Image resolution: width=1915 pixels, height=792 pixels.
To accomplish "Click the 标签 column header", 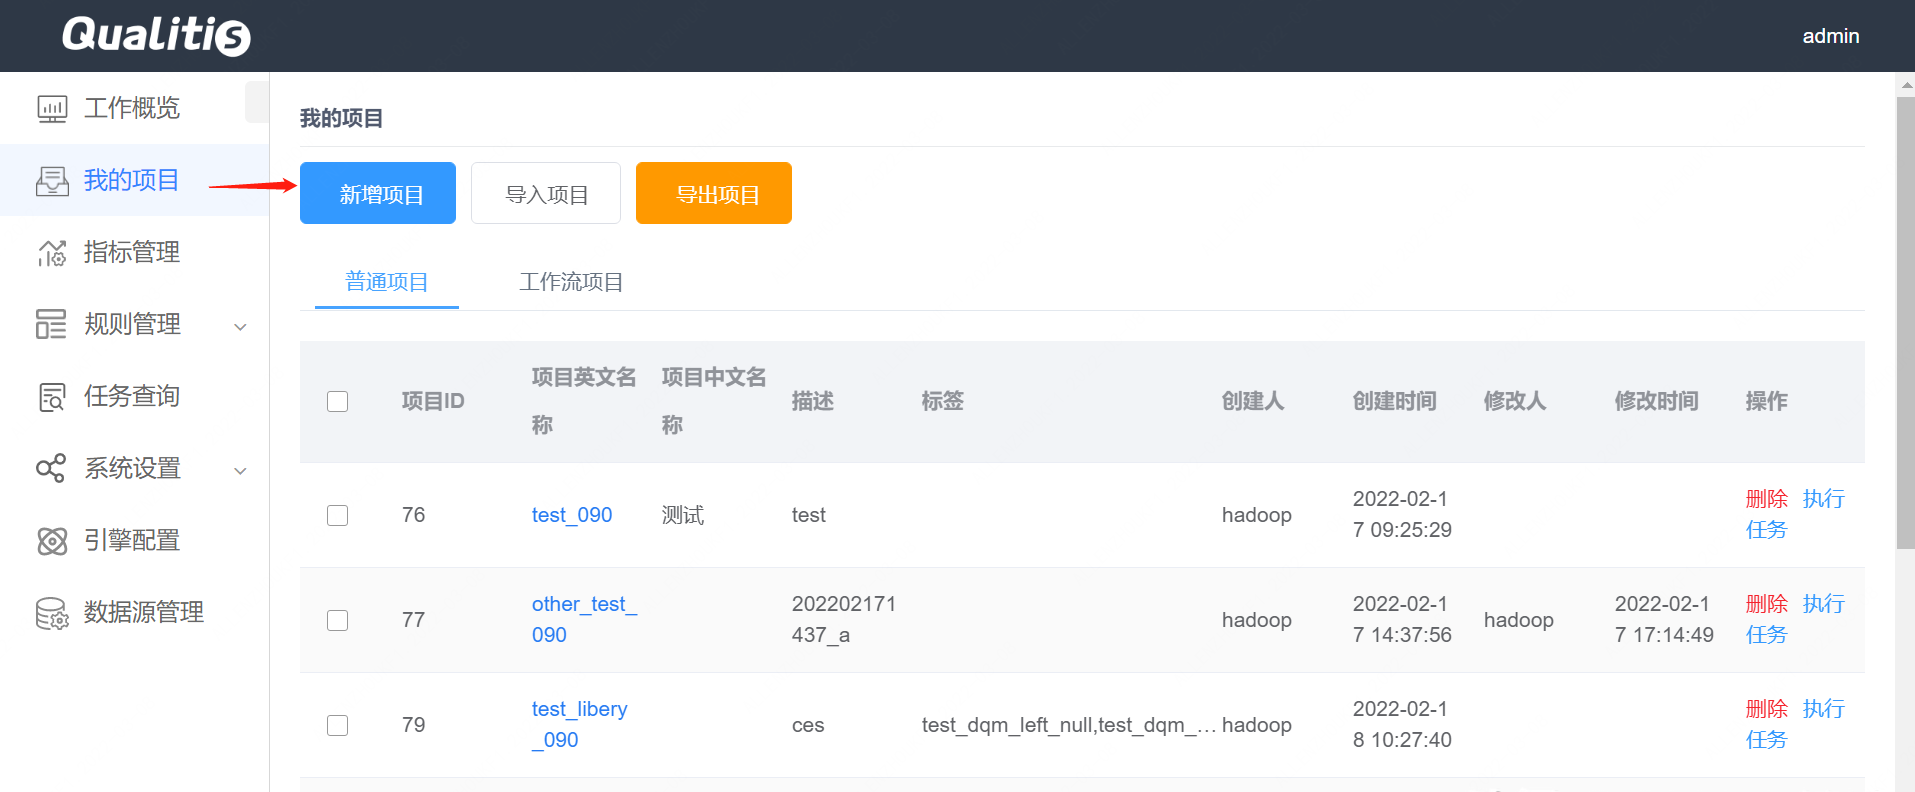I will click(x=943, y=401).
